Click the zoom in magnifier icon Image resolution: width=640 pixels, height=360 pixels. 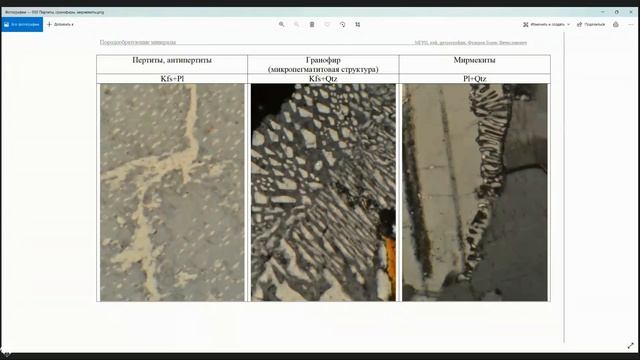click(281, 24)
